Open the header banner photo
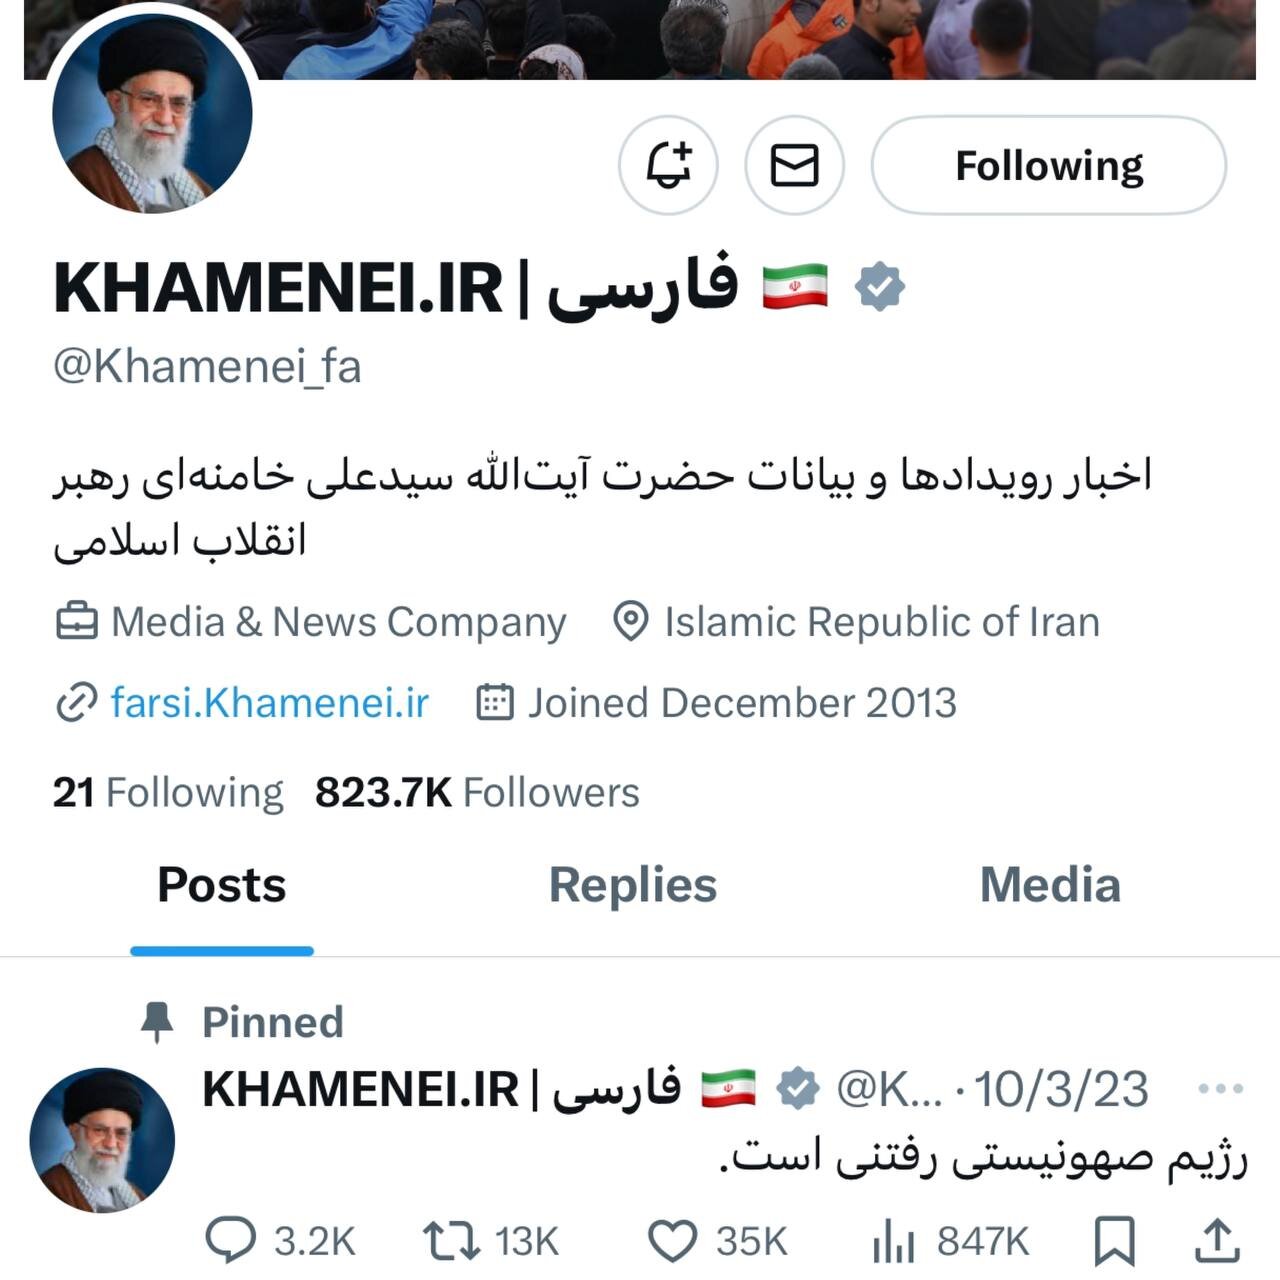Viewport: 1280px width, 1280px height. [x=640, y=40]
